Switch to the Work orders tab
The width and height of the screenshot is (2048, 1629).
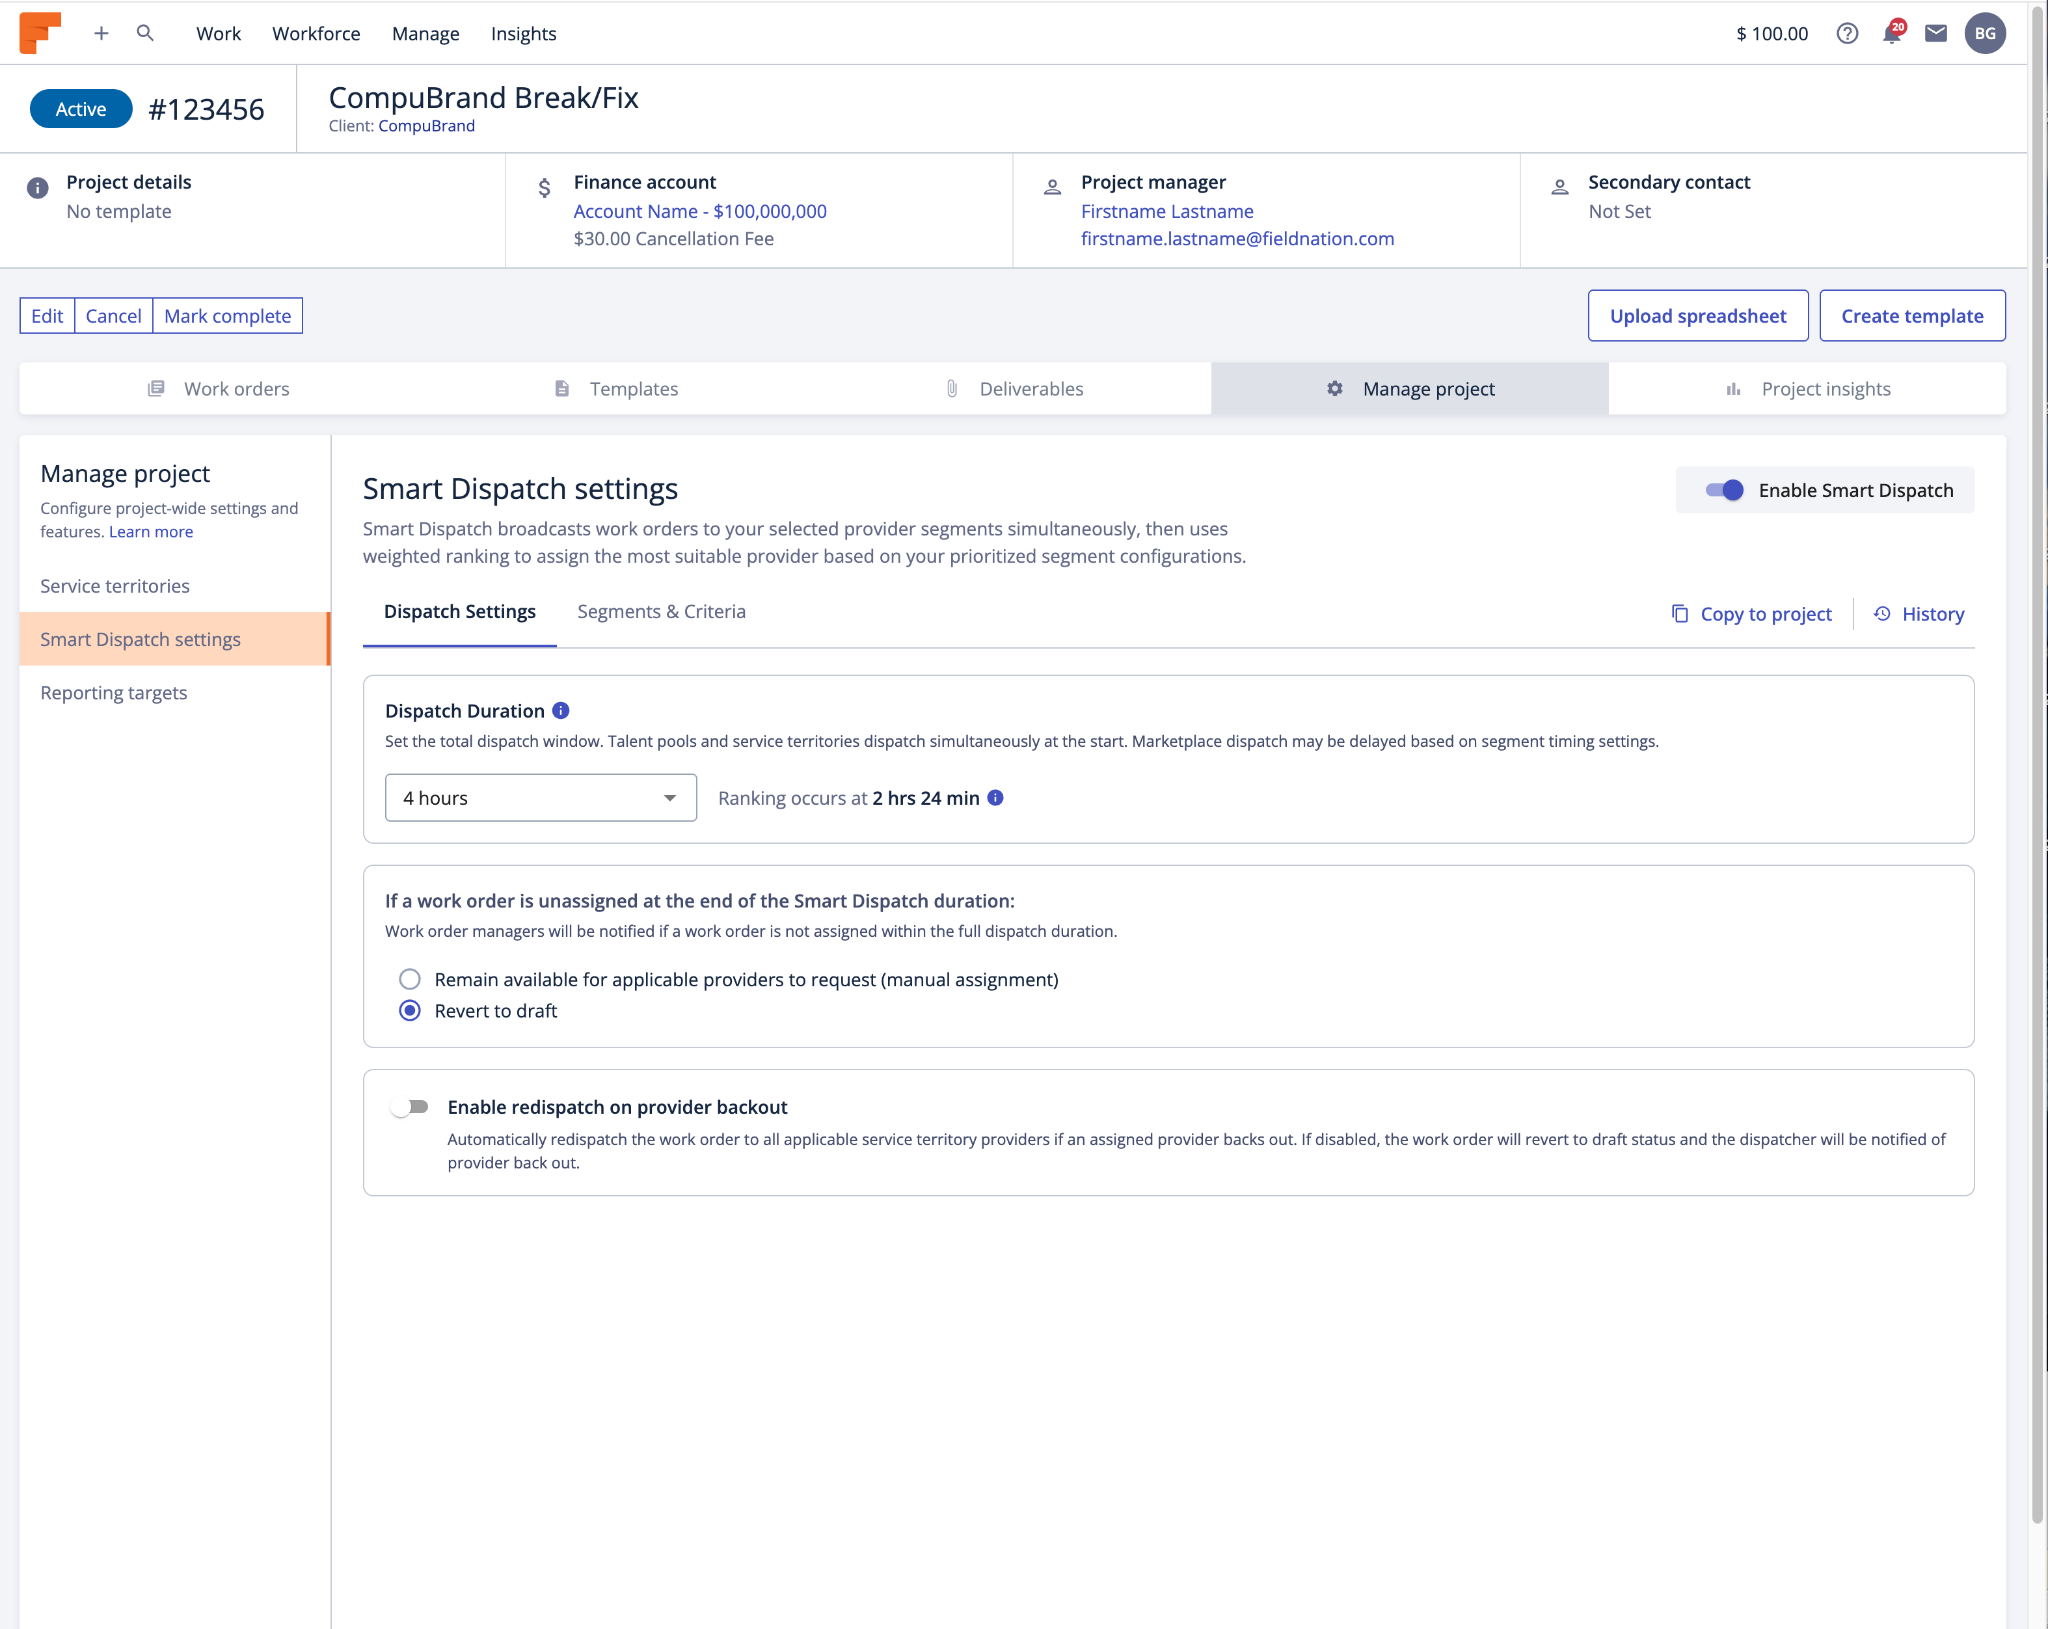(218, 389)
